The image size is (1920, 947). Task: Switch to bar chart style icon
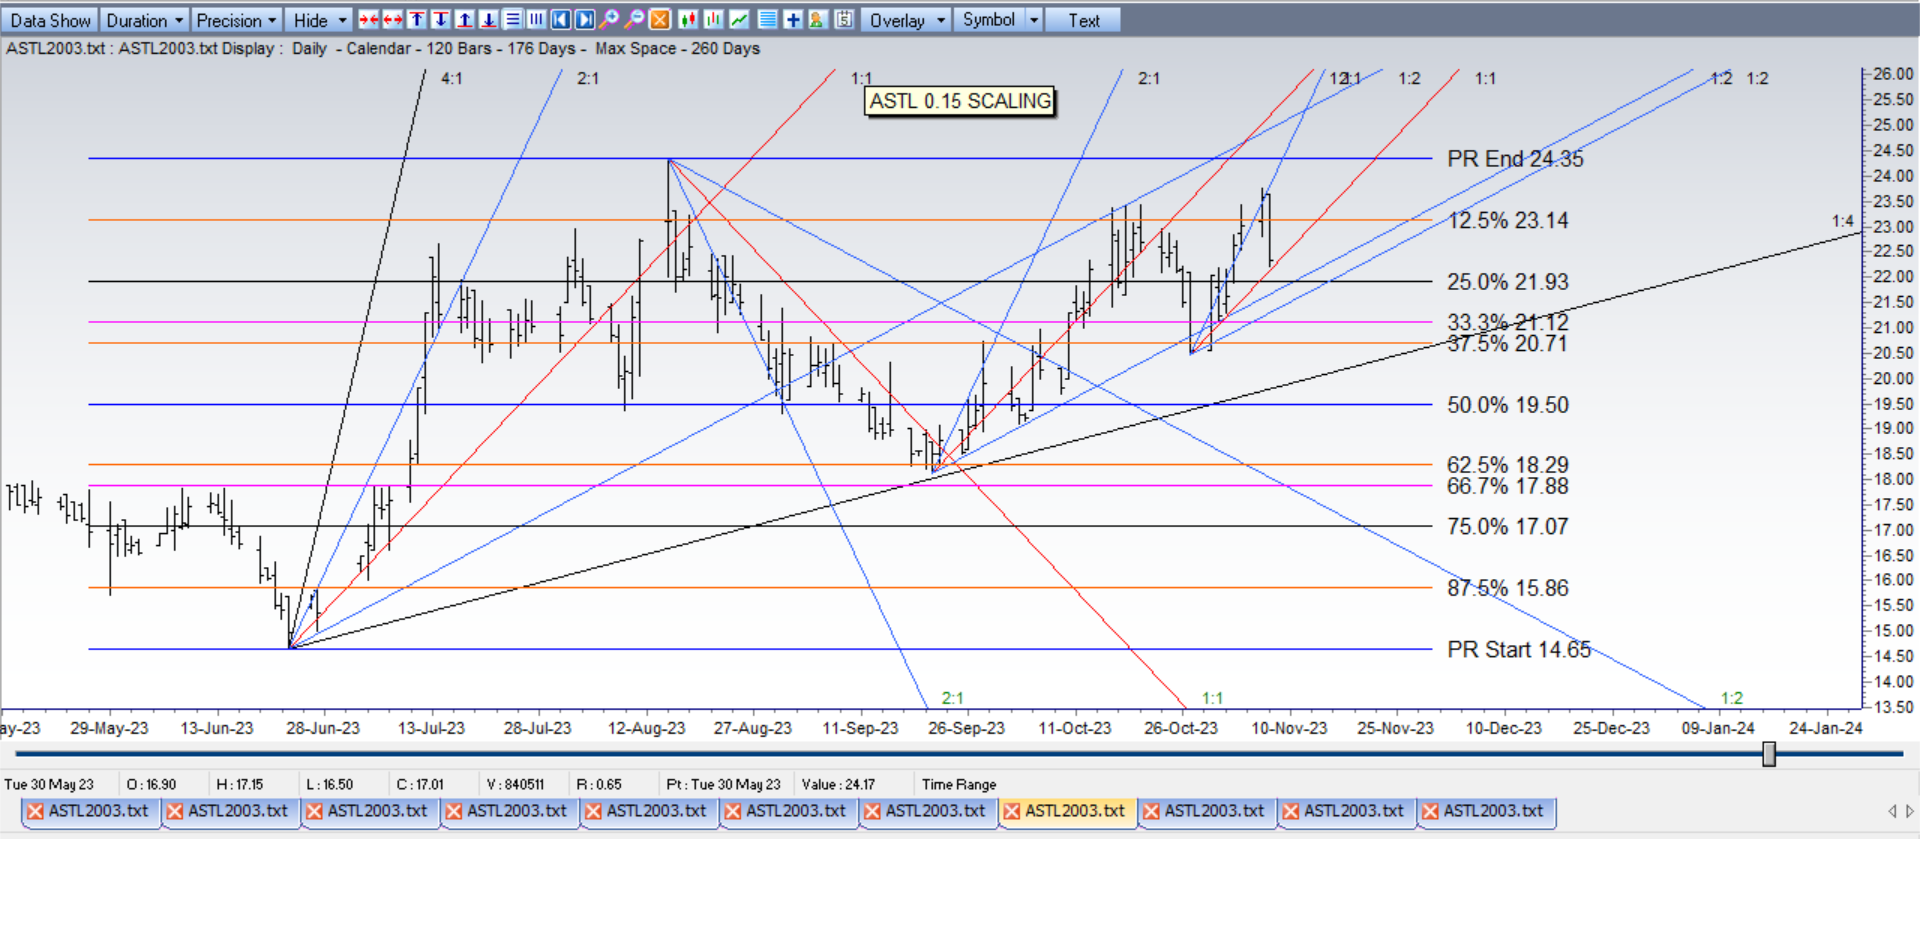point(713,20)
